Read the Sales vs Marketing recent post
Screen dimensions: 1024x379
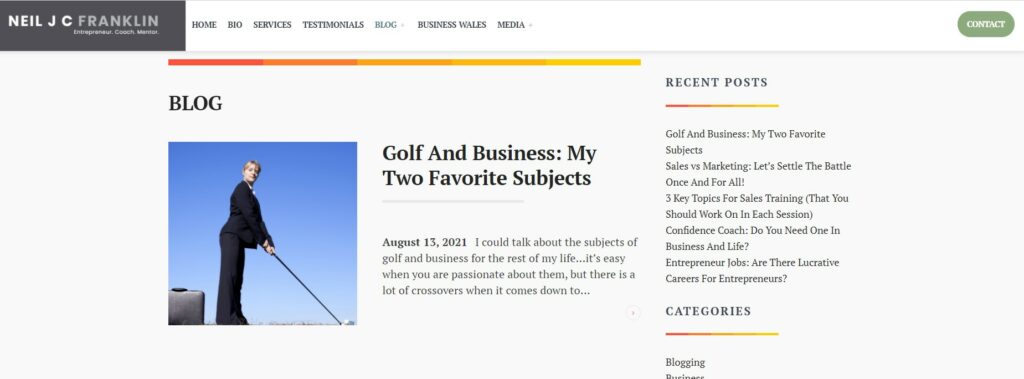[x=758, y=174]
